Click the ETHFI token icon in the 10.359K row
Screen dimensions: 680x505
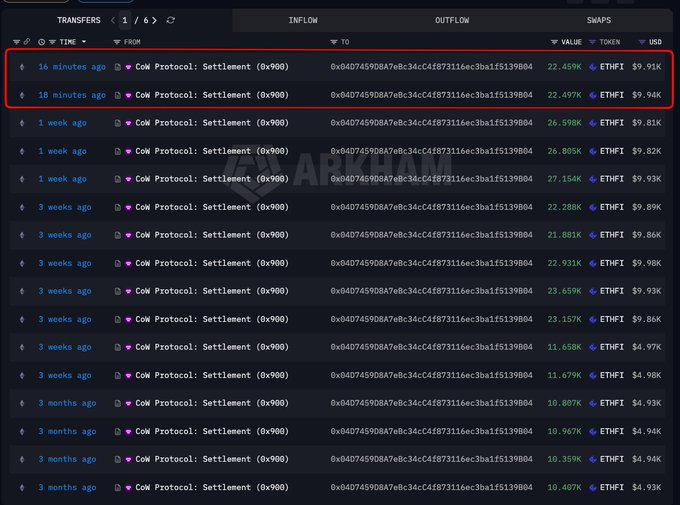(x=593, y=459)
